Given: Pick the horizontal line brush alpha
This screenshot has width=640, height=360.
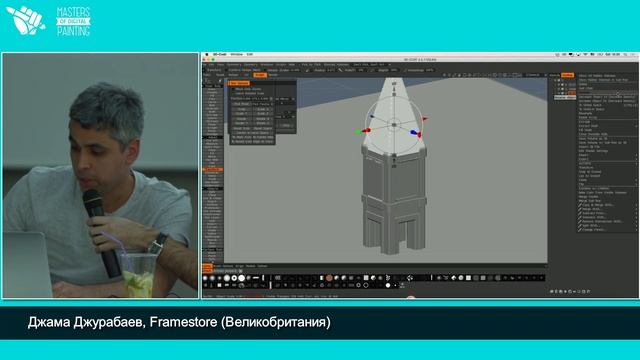Looking at the screenshot, I should coord(256,278).
